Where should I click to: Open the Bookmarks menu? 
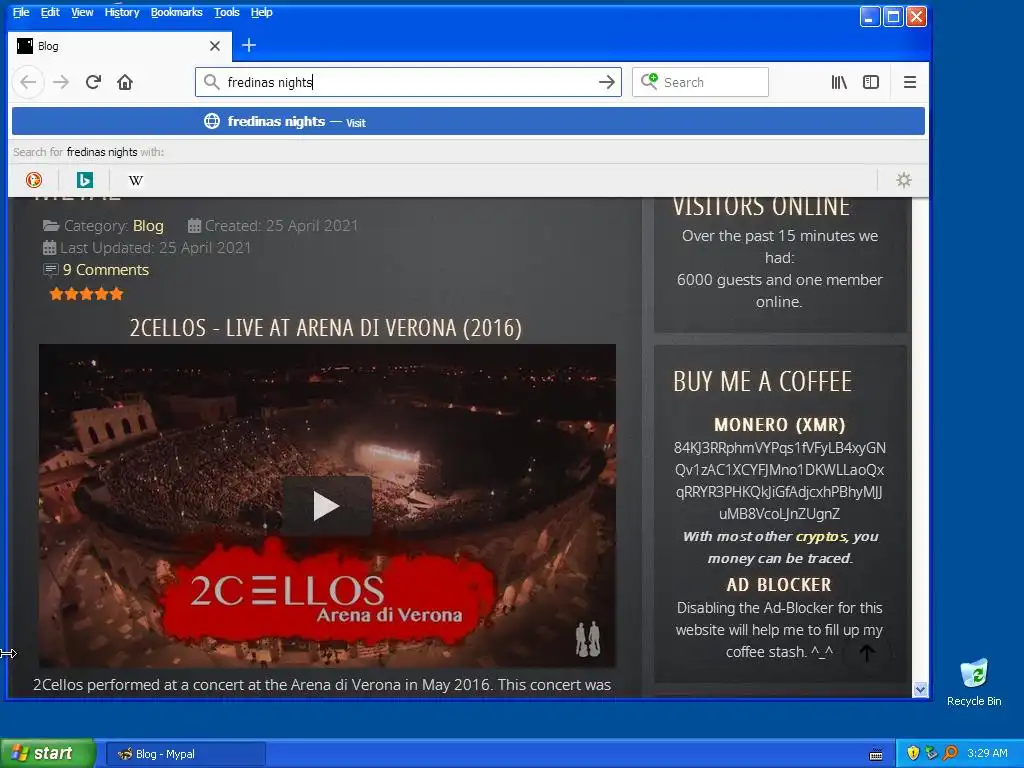pos(176,12)
